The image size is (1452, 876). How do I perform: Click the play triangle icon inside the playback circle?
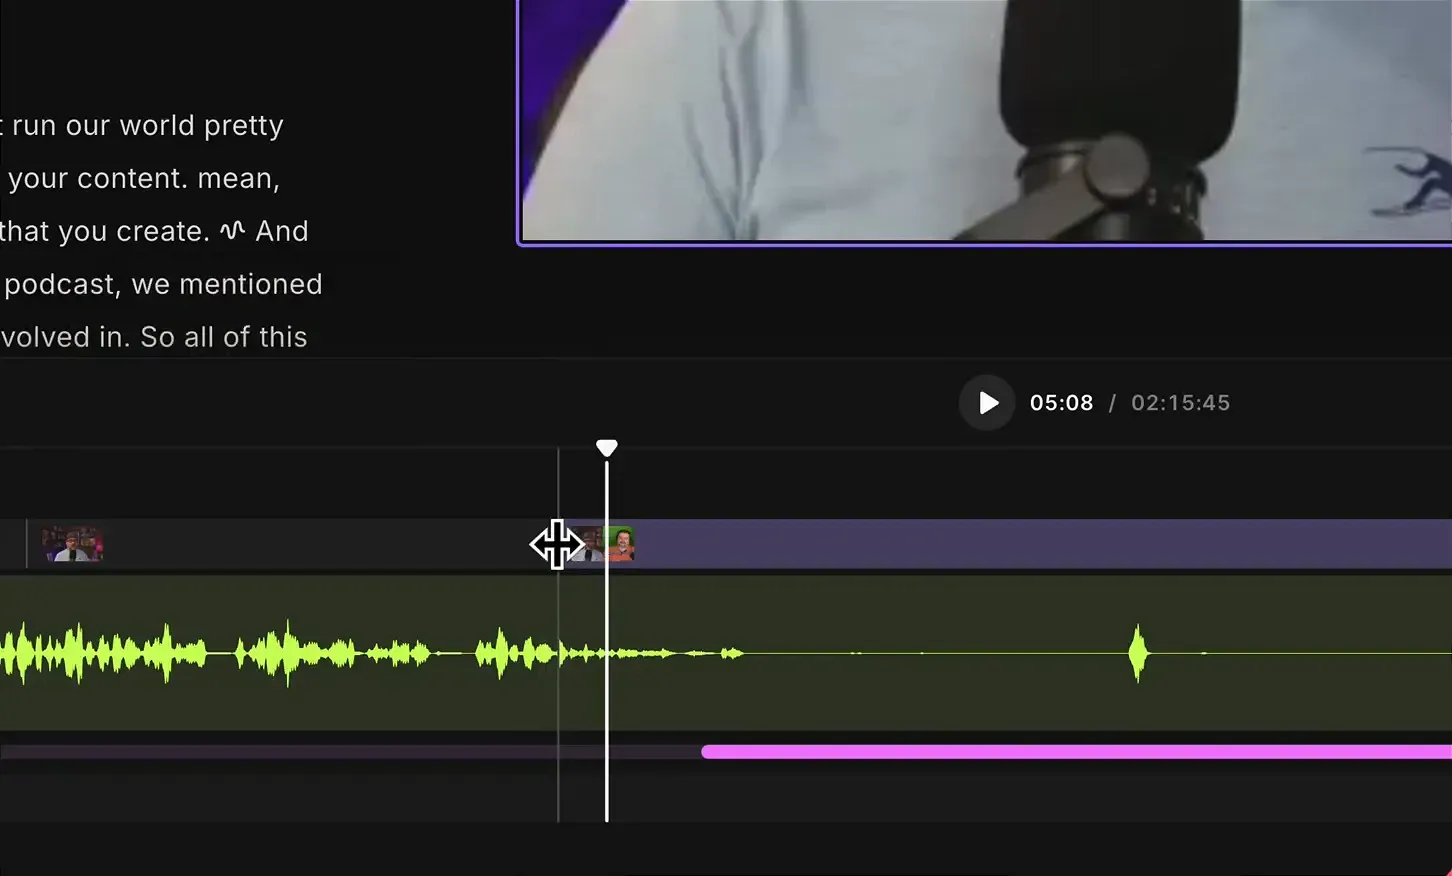coord(988,403)
